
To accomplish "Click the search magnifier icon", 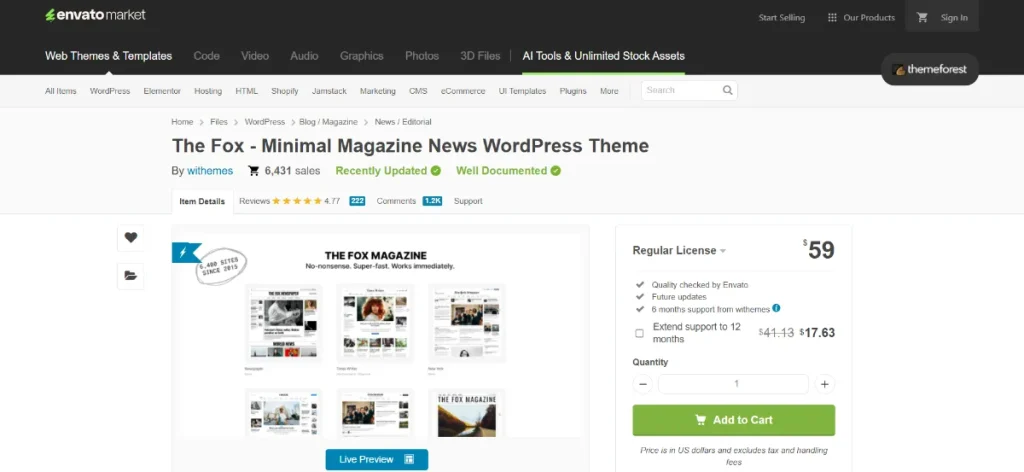I will pos(728,90).
